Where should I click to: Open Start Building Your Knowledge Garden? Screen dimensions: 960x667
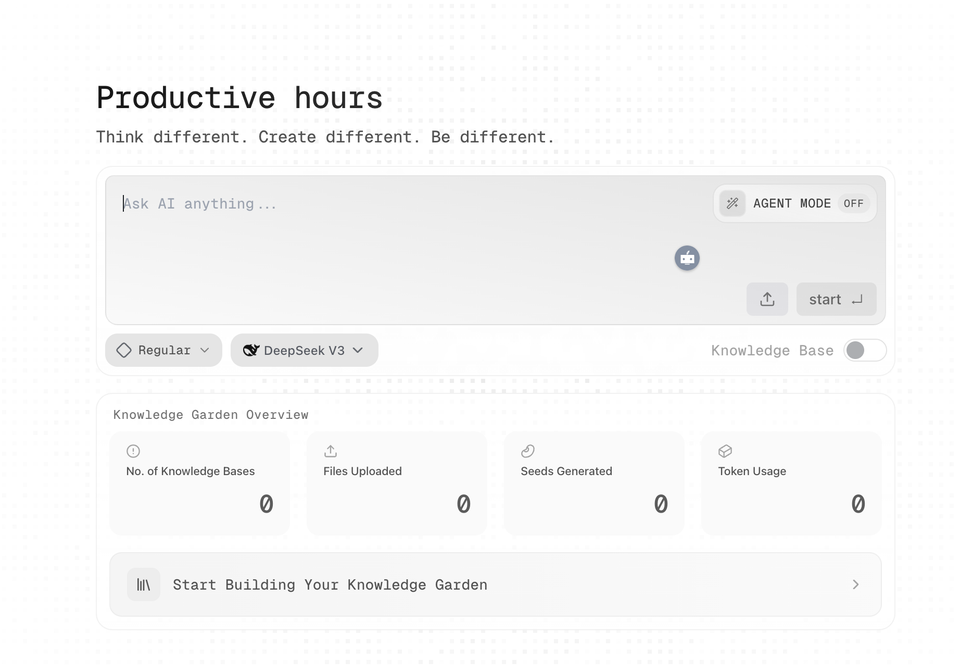coord(330,585)
